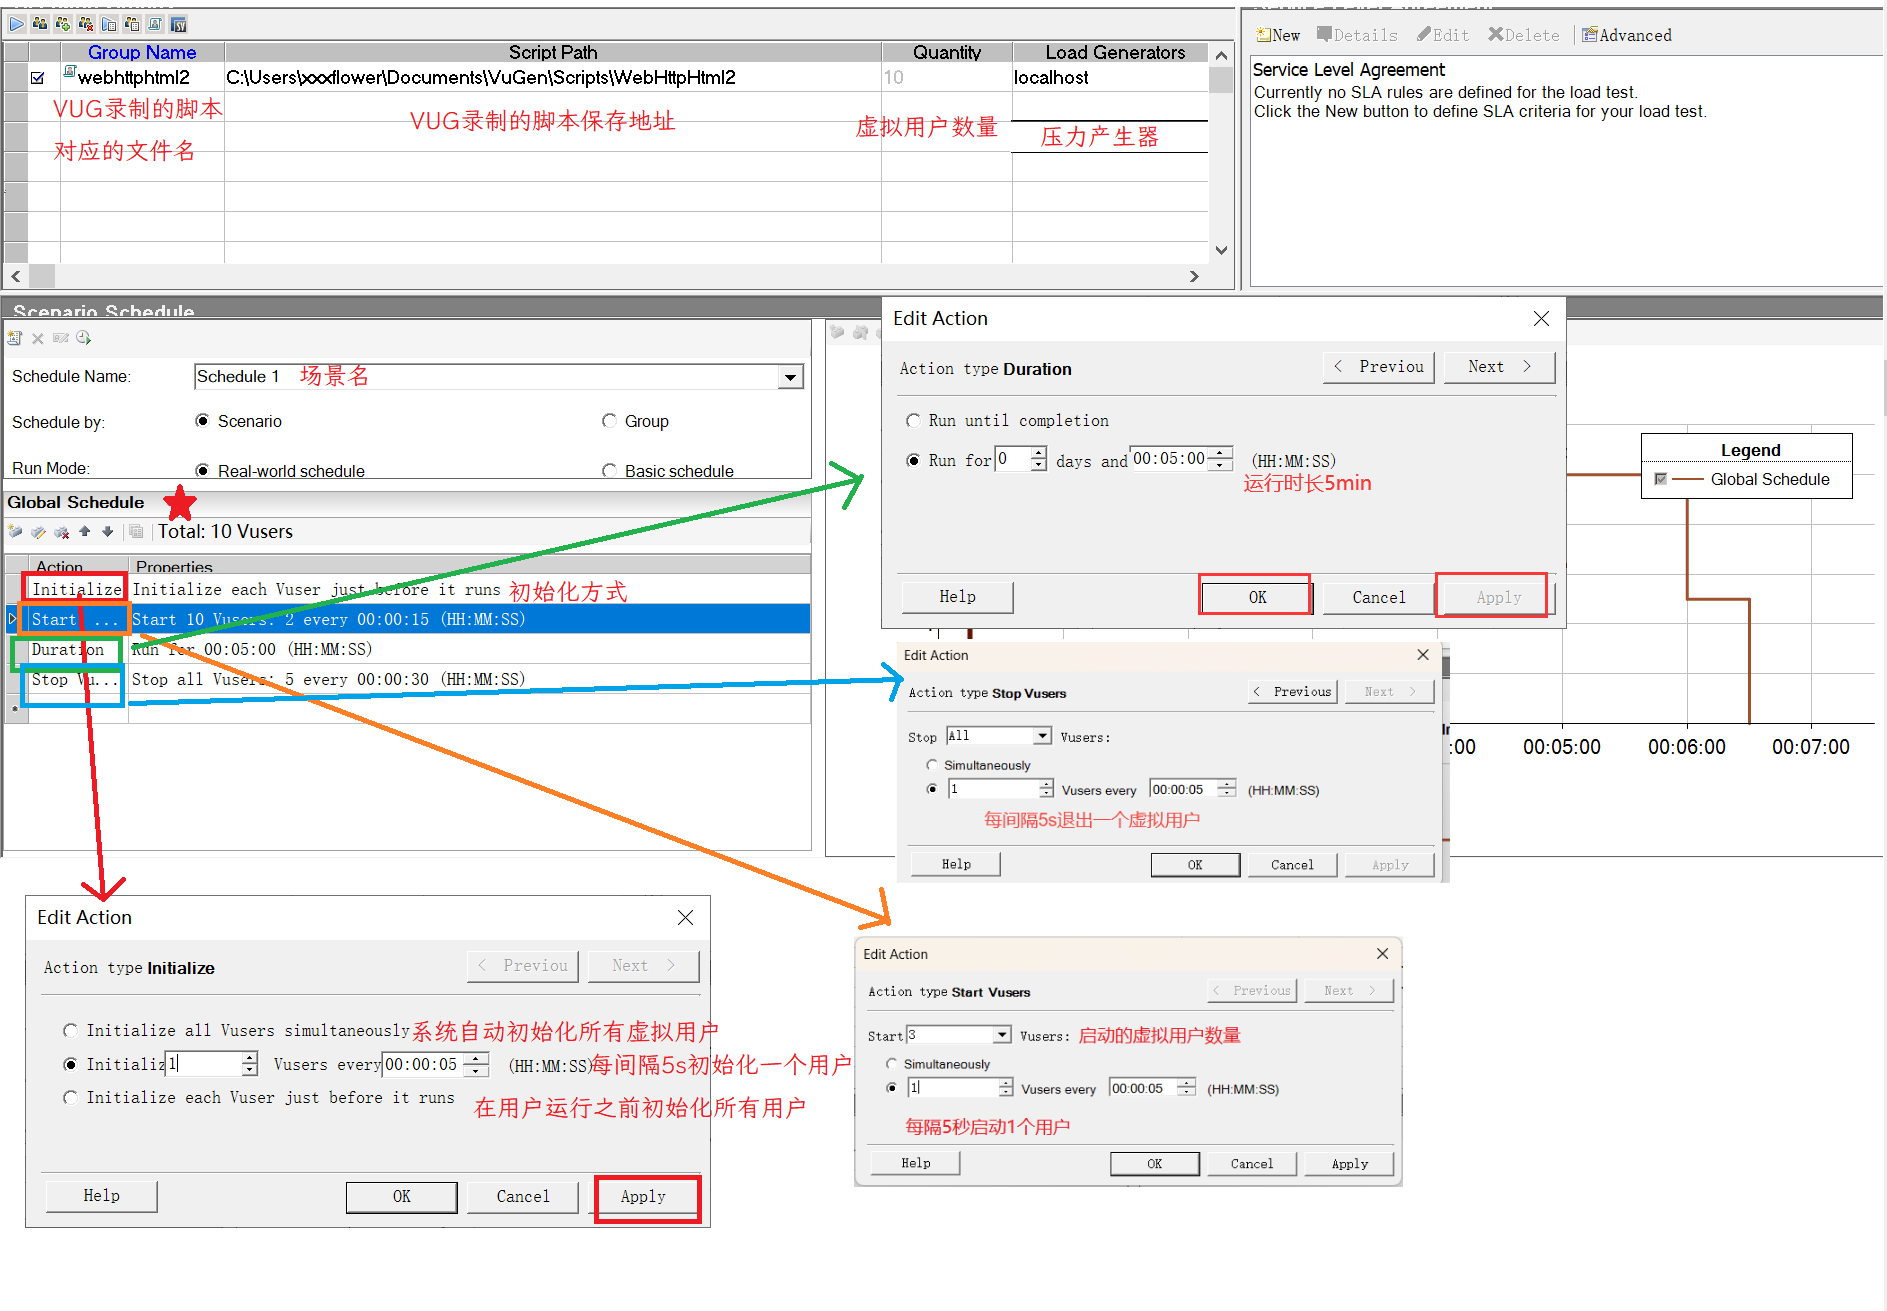Adjust the Initialize interval 00:00:05 stepper
This screenshot has height=1311, width=1887.
(477, 1064)
